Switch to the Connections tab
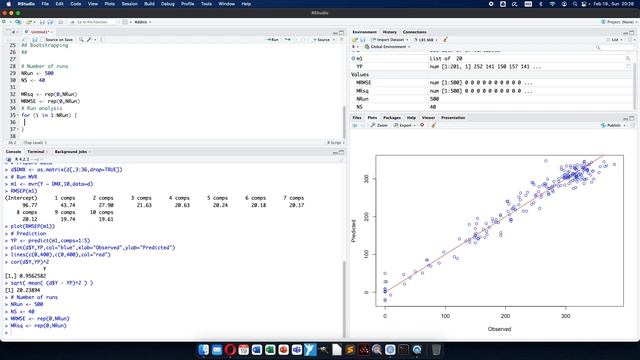Viewport: 640px width, 360px height. [x=414, y=32]
